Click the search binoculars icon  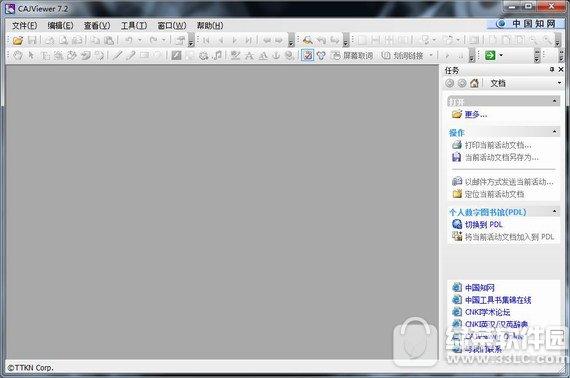point(308,40)
